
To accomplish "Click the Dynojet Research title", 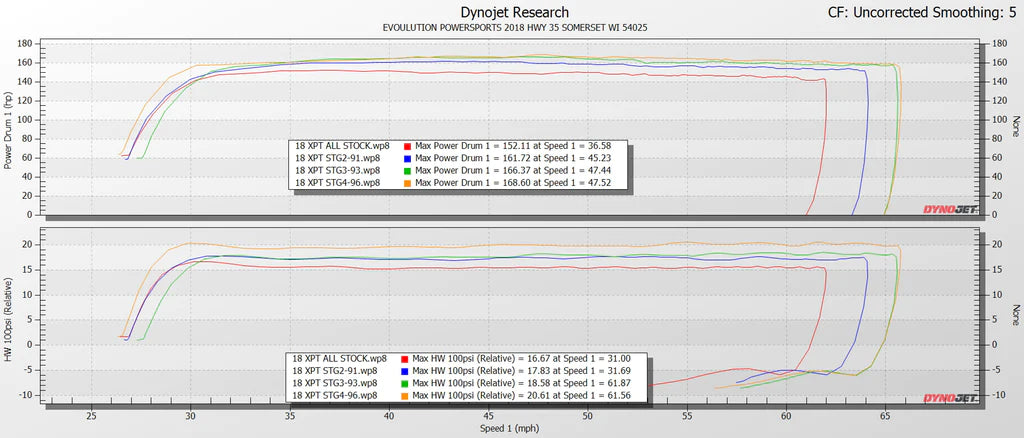I will point(512,12).
